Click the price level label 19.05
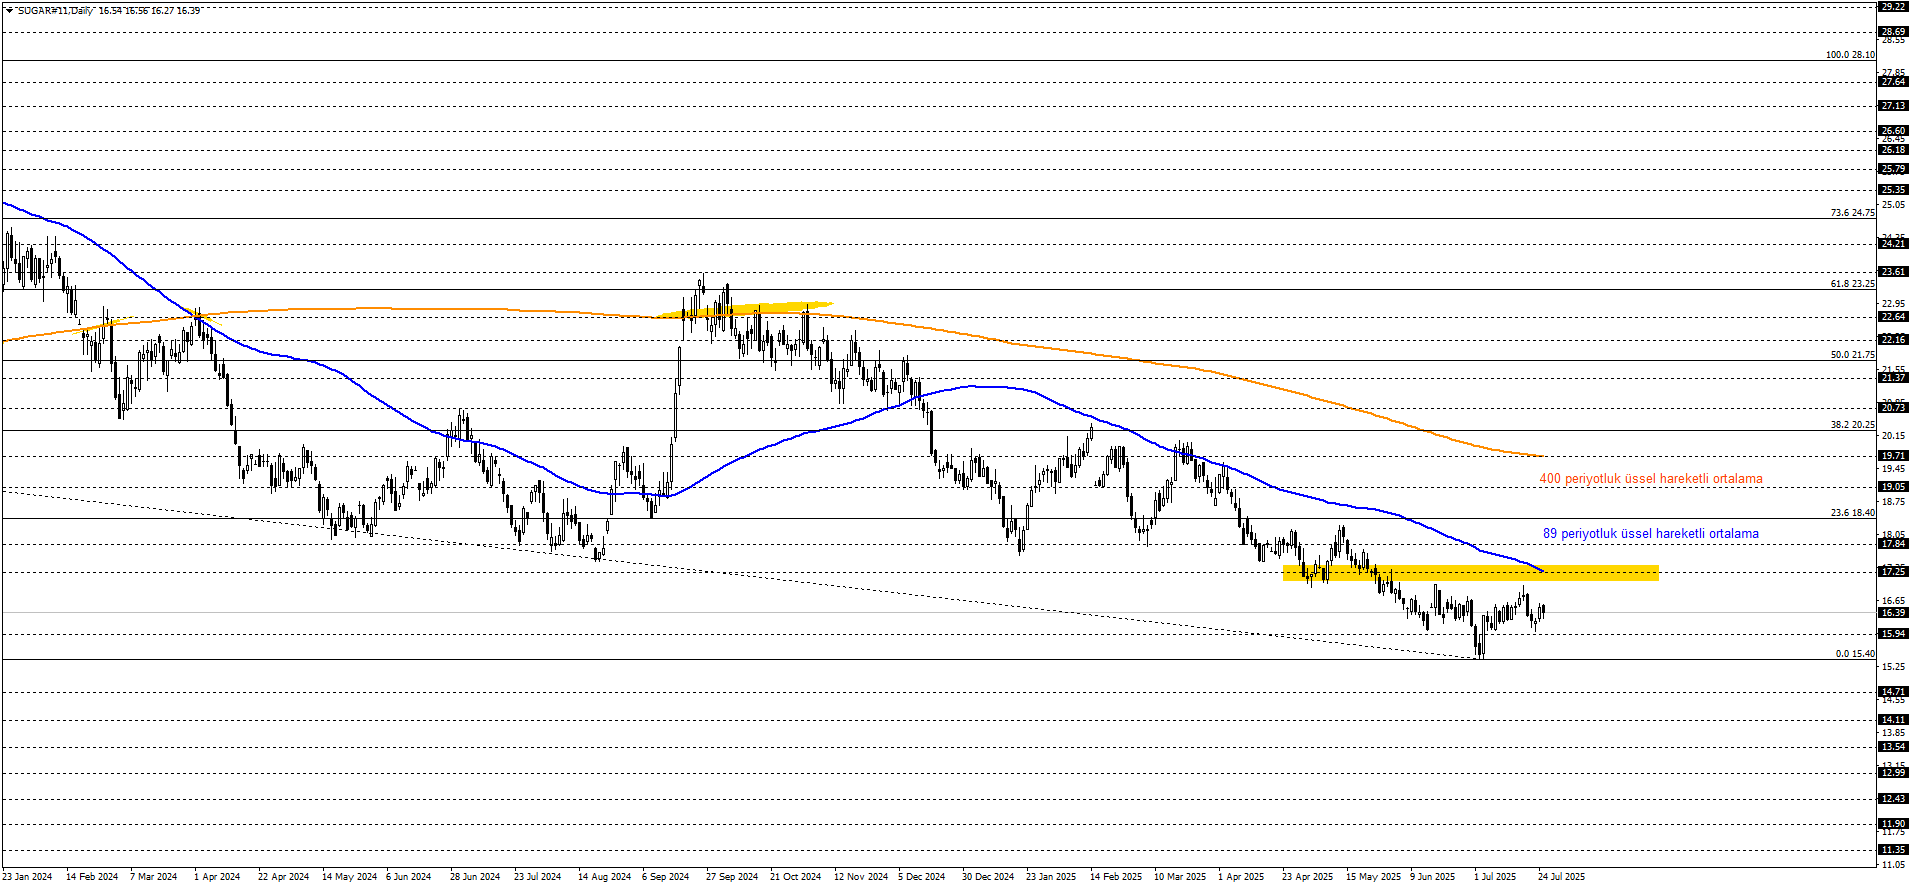 pos(1893,487)
